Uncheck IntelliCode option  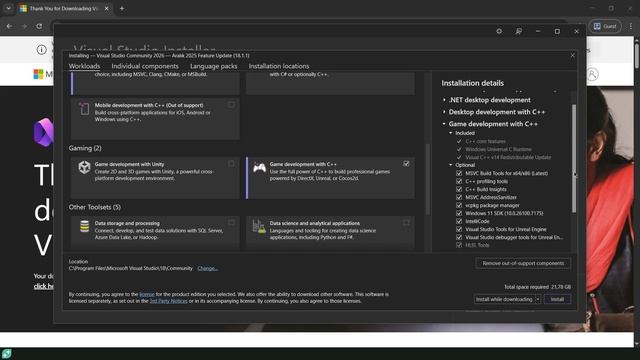[459, 221]
